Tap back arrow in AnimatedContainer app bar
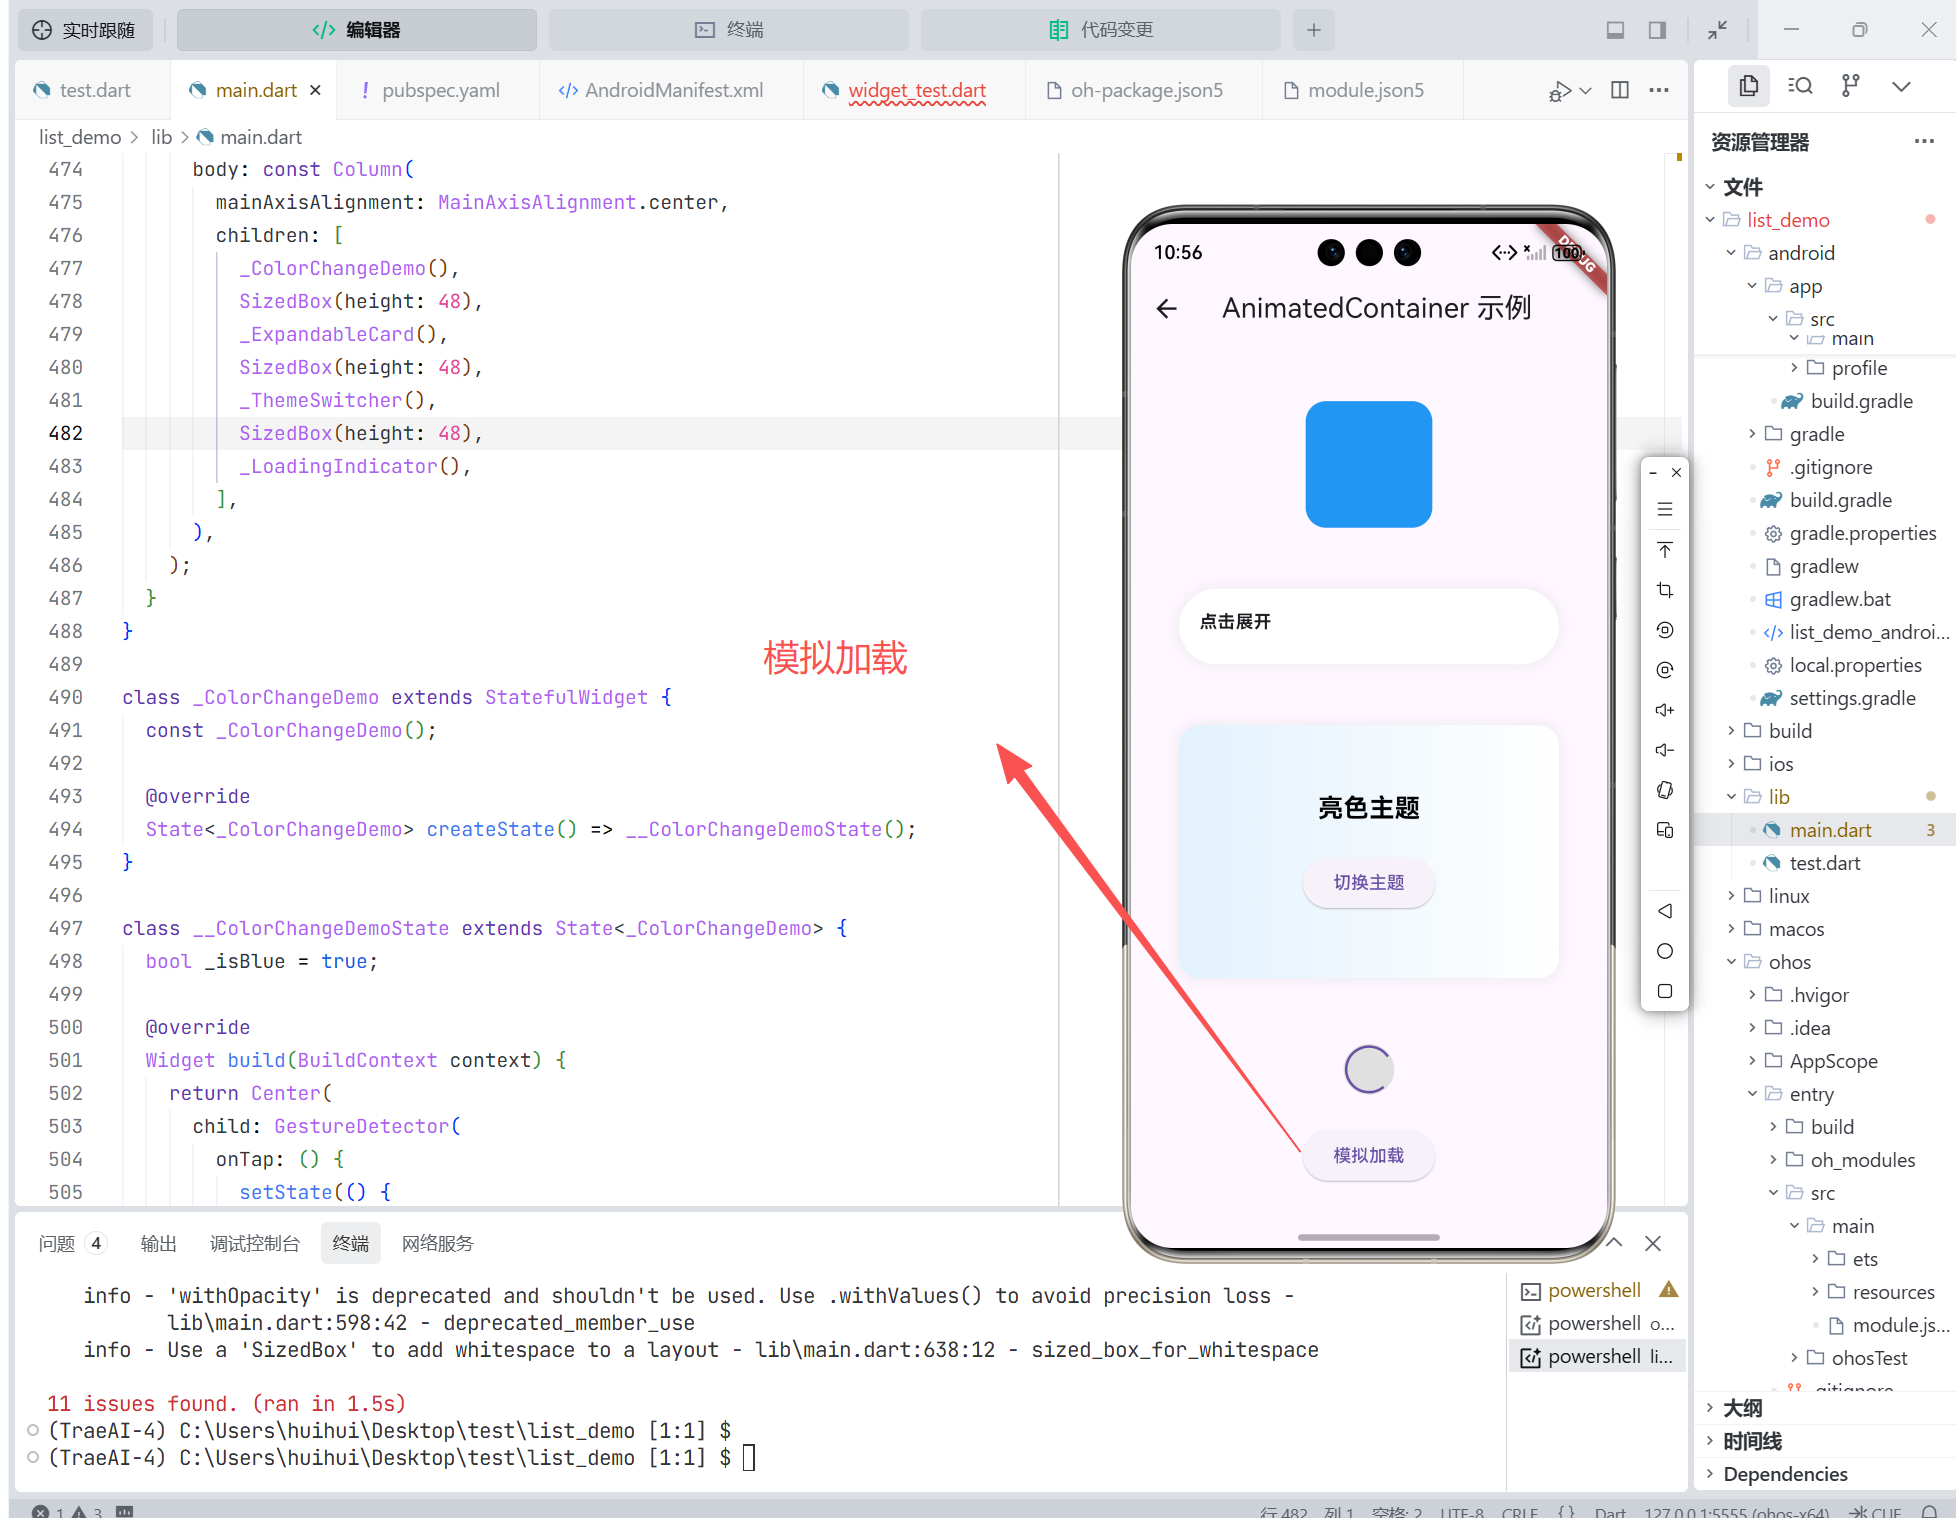The image size is (1956, 1518). point(1166,308)
